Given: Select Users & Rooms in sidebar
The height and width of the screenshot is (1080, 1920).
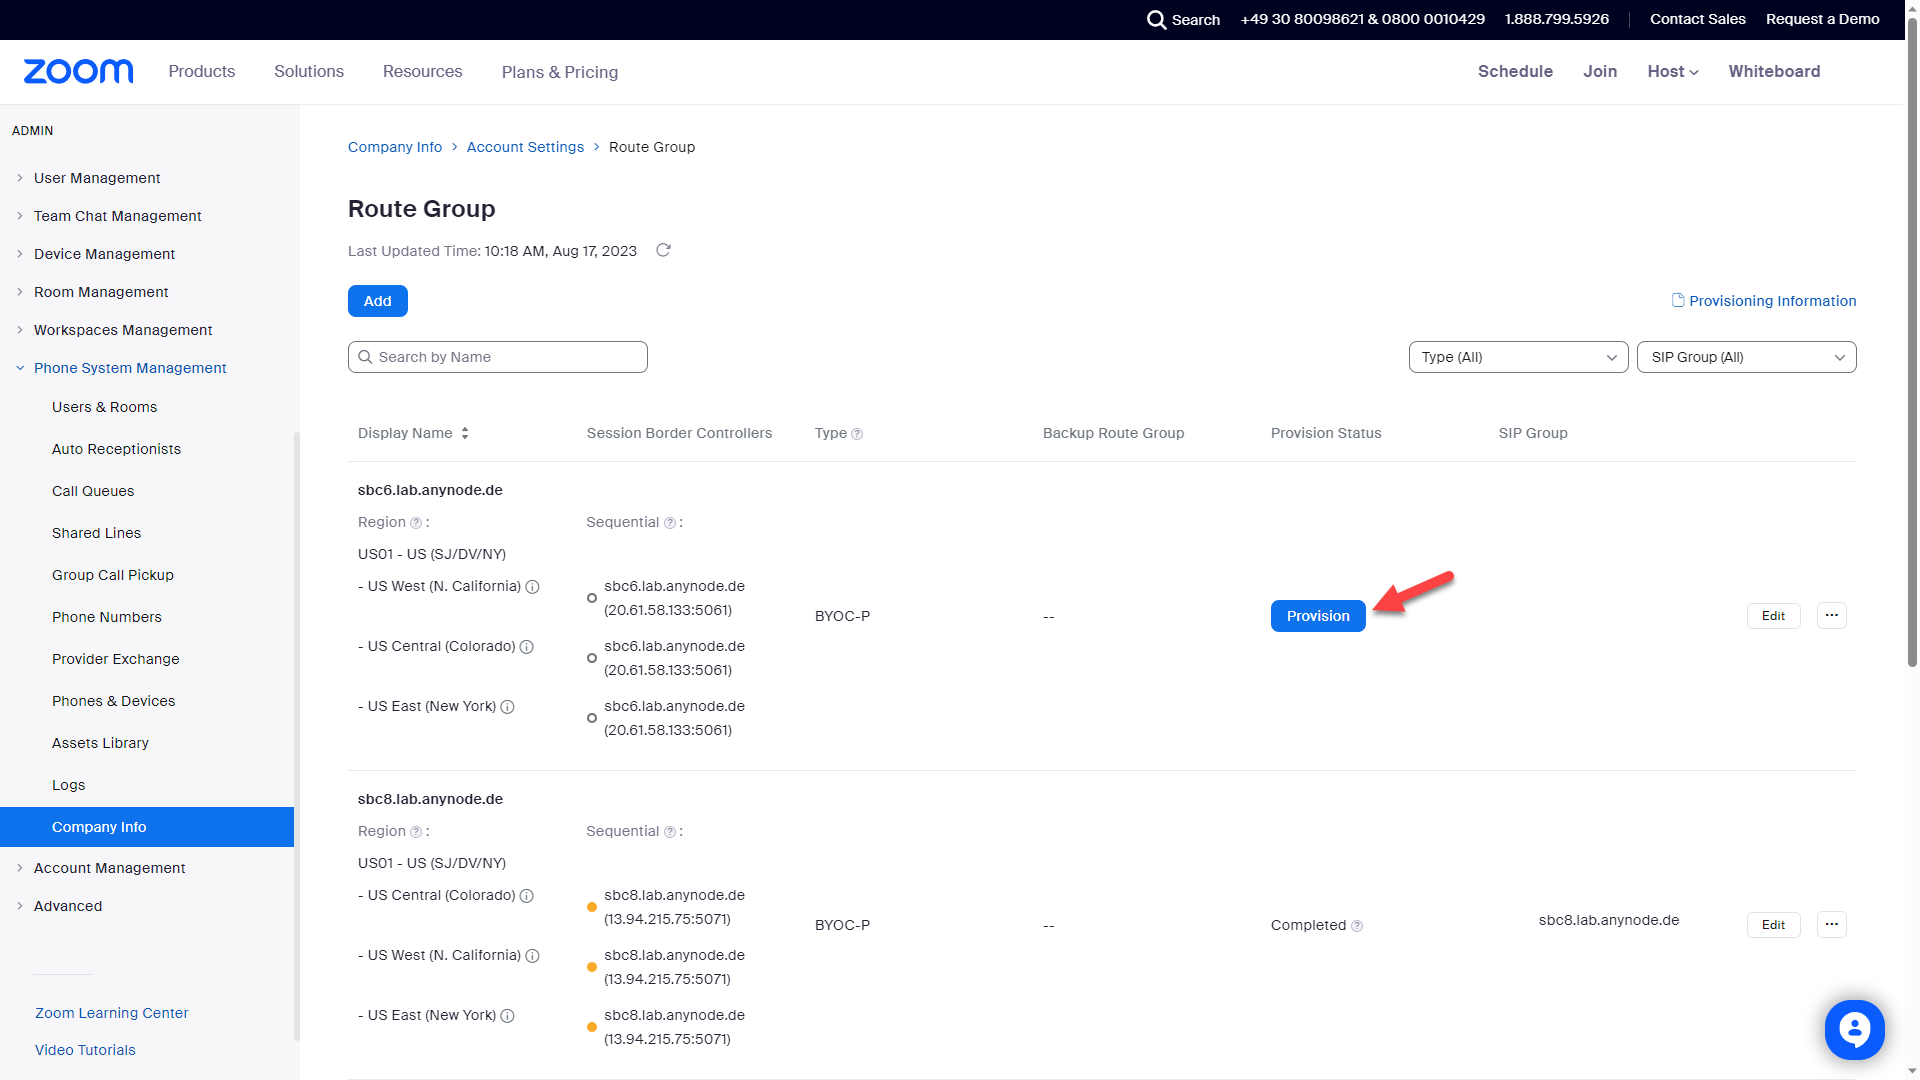Looking at the screenshot, I should coord(104,407).
